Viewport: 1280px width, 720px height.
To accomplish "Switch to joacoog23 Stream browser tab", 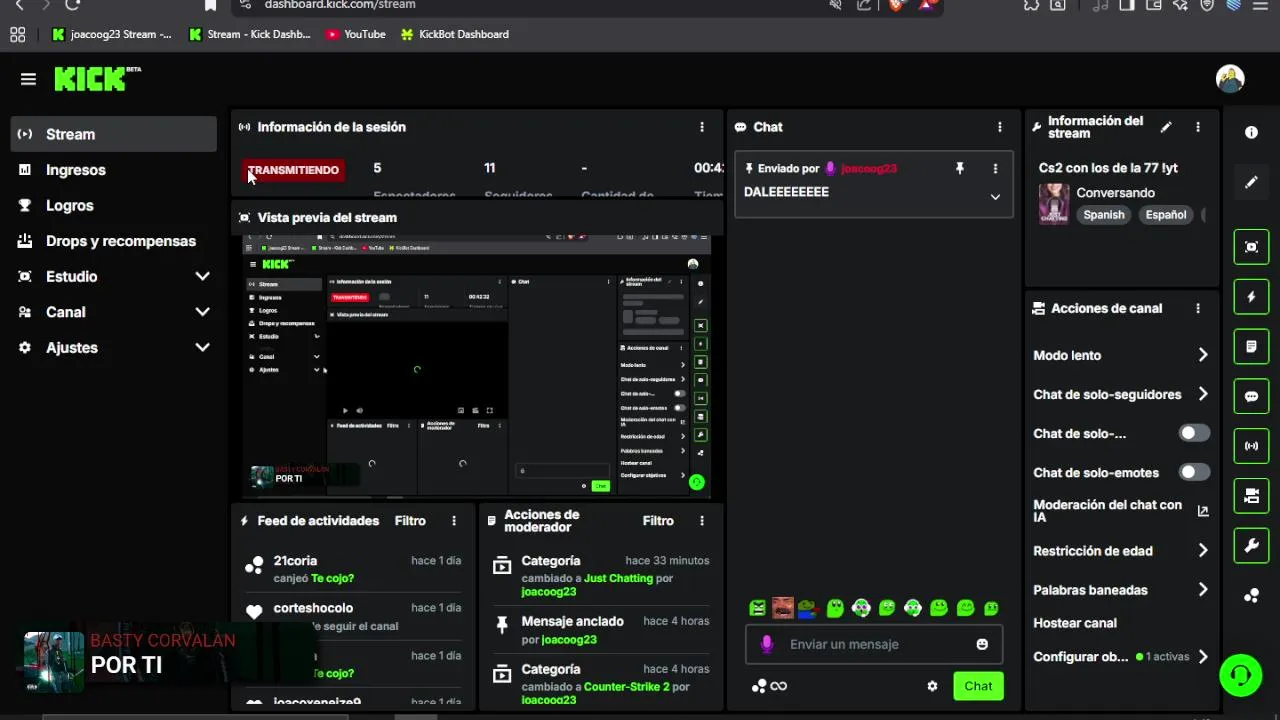I will (112, 34).
